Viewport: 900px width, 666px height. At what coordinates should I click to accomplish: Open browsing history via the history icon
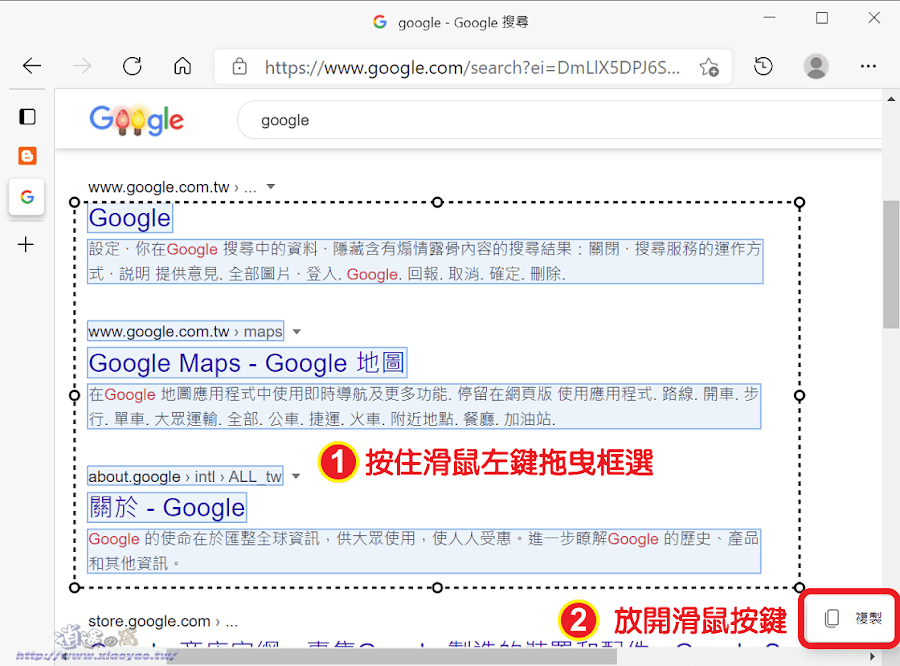pyautogui.click(x=763, y=66)
